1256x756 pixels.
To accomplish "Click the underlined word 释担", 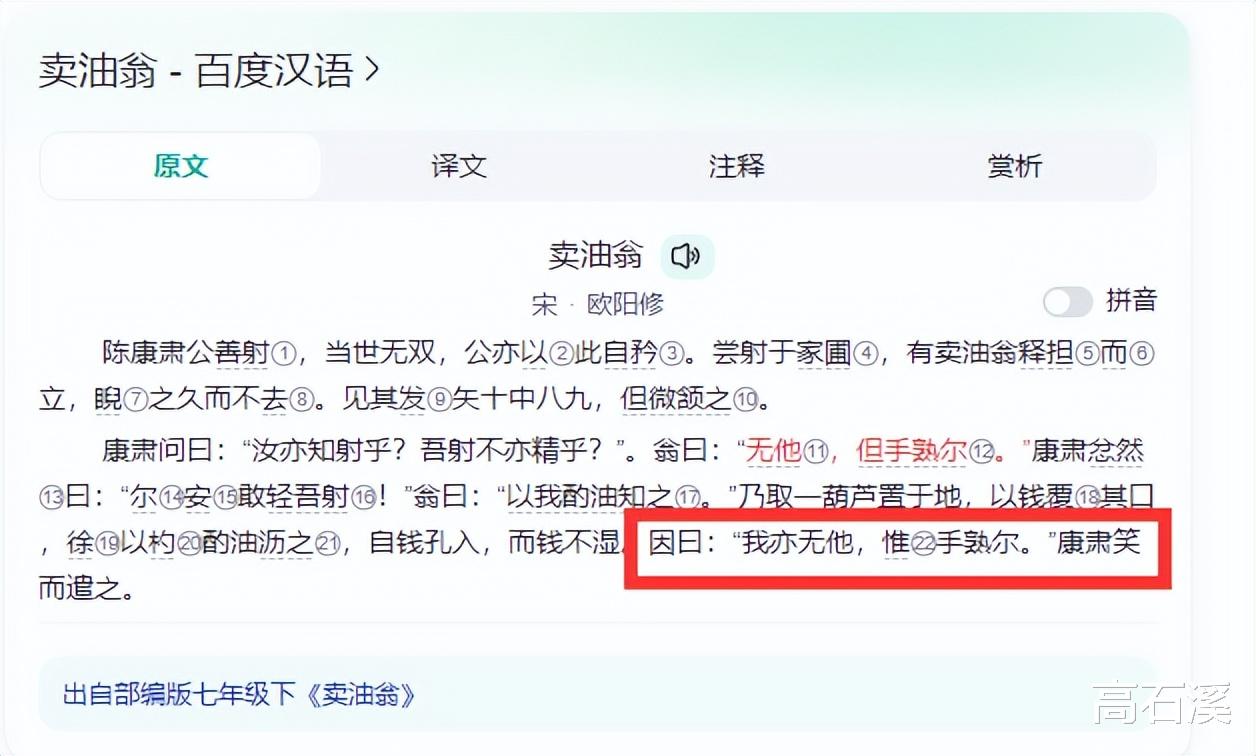I will pyautogui.click(x=1045, y=353).
